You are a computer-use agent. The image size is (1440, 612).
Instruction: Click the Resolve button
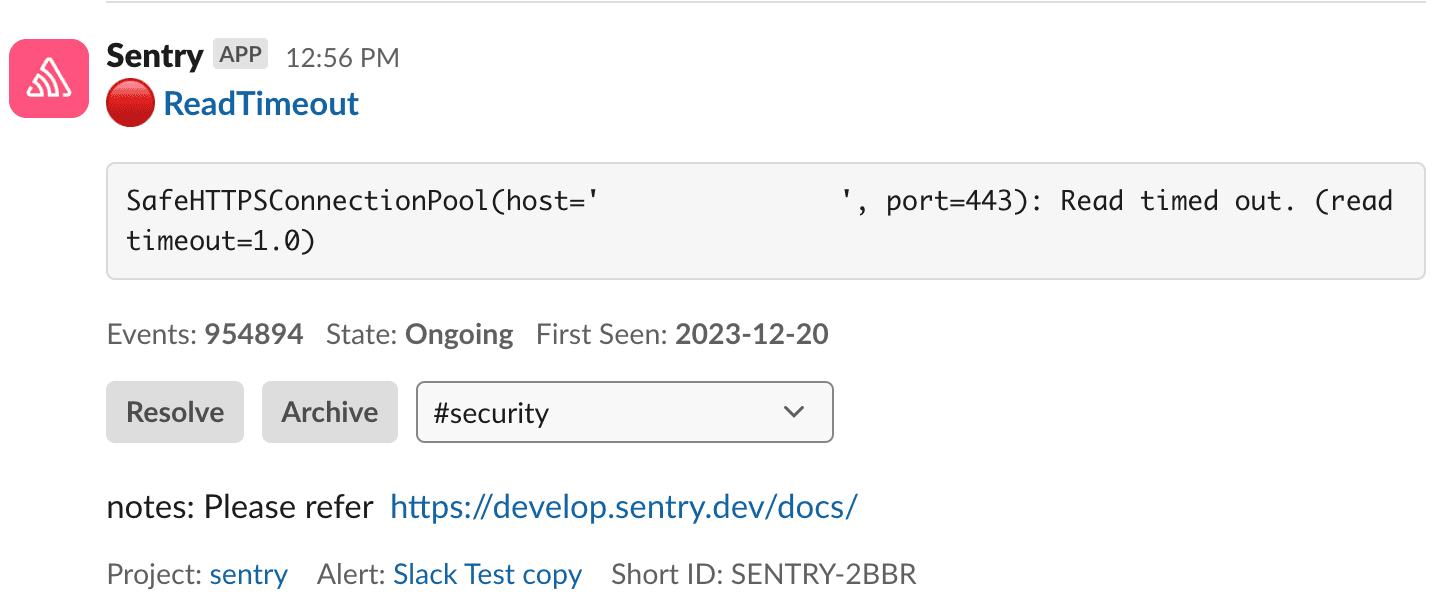click(174, 411)
